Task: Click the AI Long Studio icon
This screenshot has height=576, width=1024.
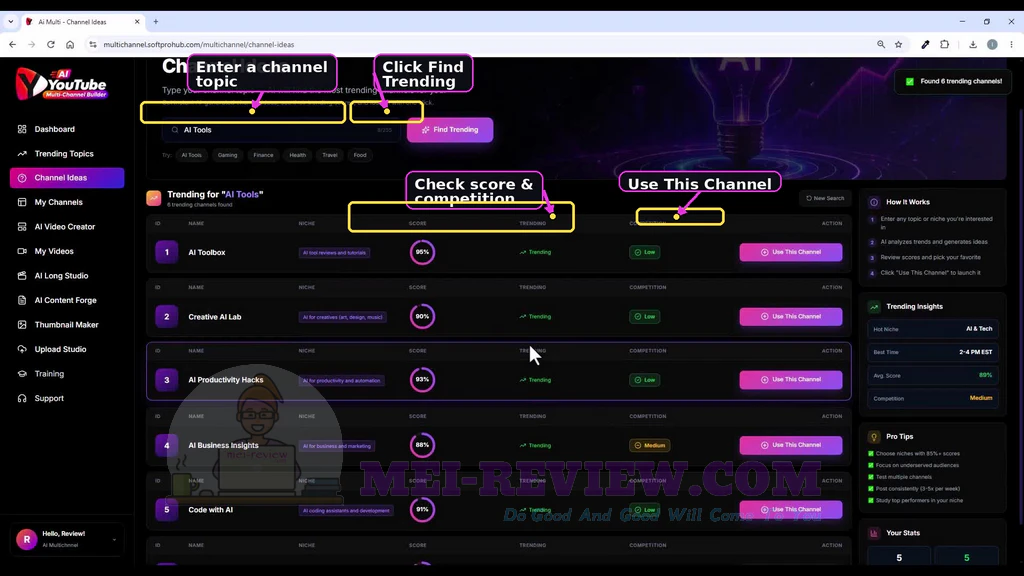Action: click(x=22, y=276)
